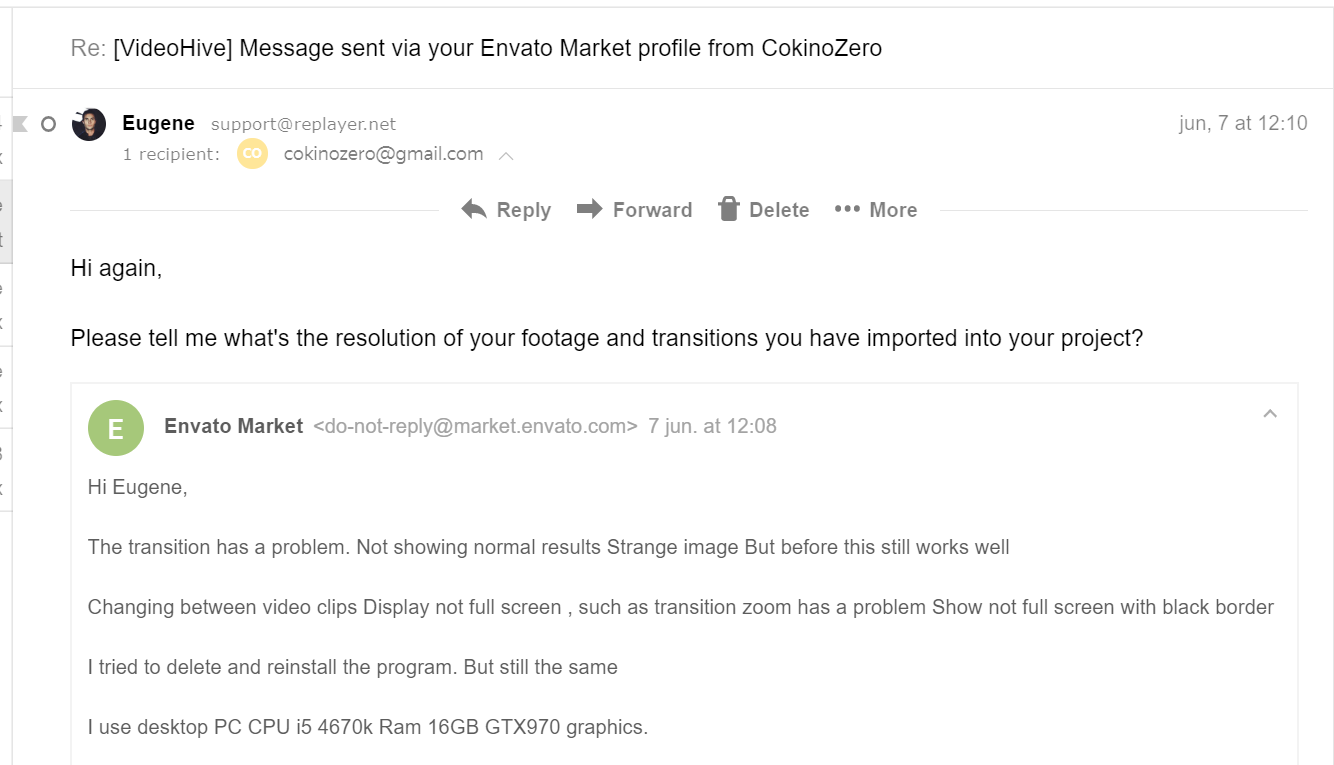This screenshot has width=1334, height=765.
Task: Click the sender name Eugene
Action: [x=158, y=123]
